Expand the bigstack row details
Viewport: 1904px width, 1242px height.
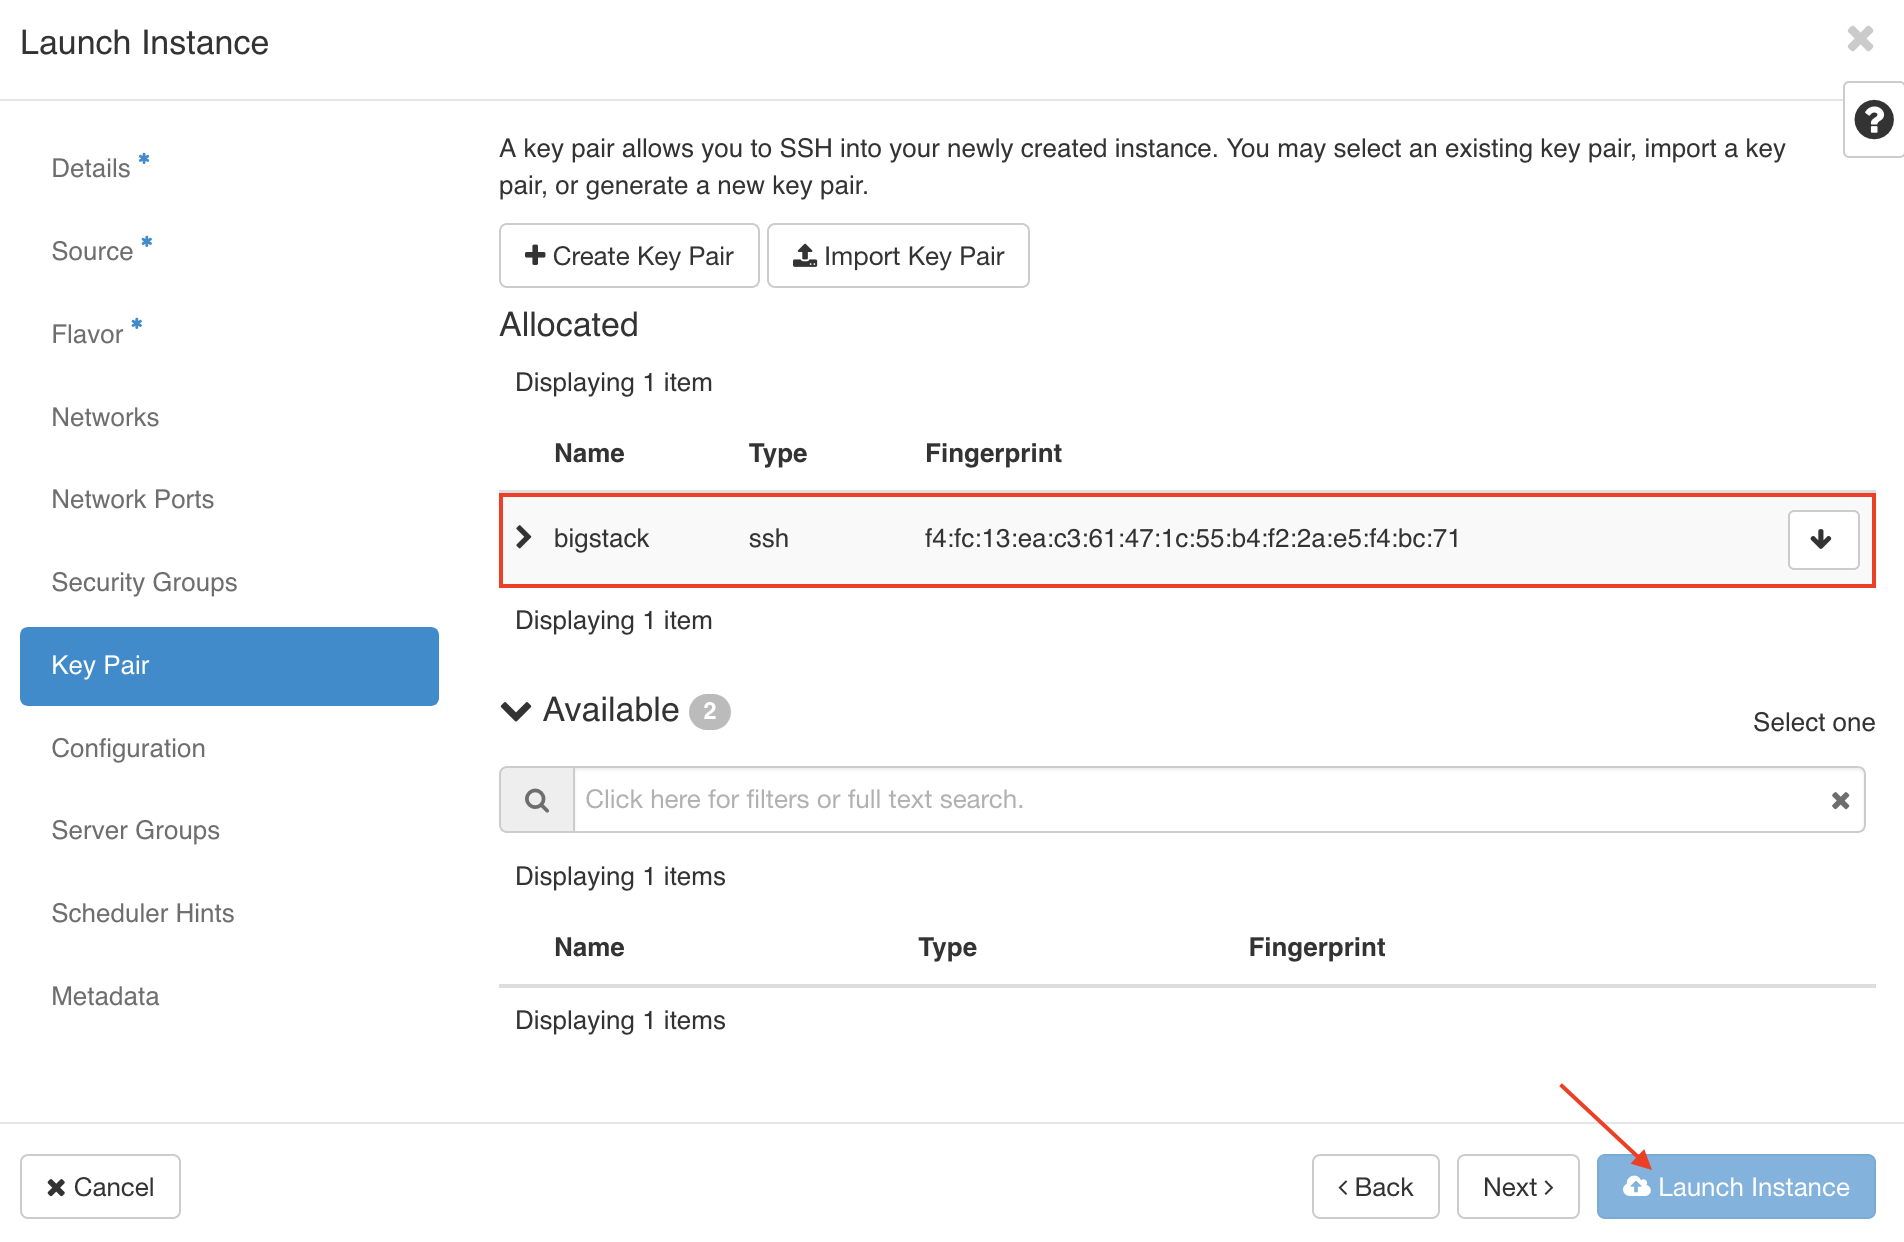pyautogui.click(x=524, y=538)
